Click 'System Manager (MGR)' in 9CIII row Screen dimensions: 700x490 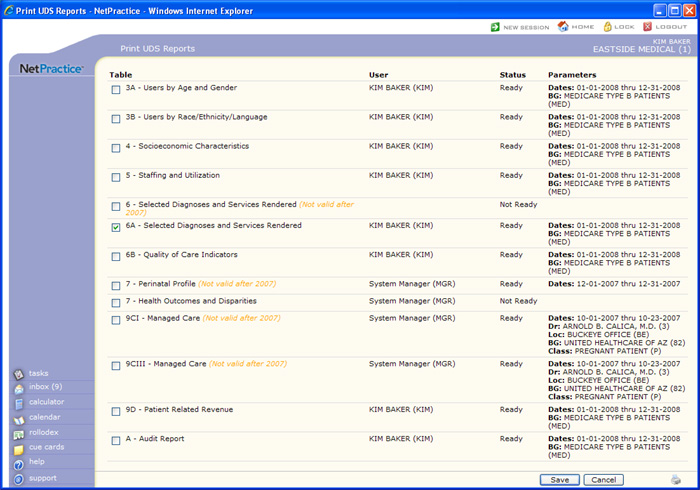coord(412,364)
